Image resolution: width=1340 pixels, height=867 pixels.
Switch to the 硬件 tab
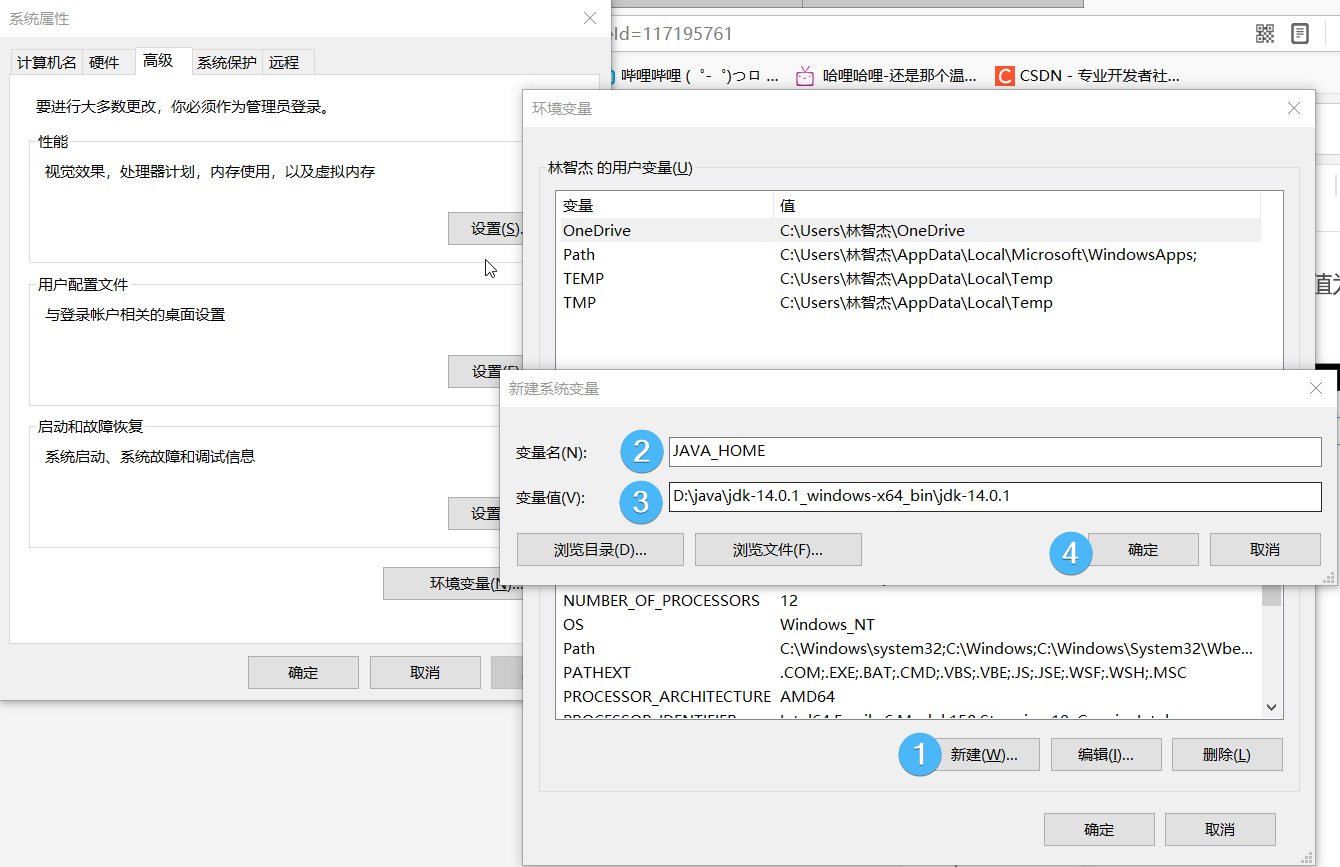tap(104, 62)
